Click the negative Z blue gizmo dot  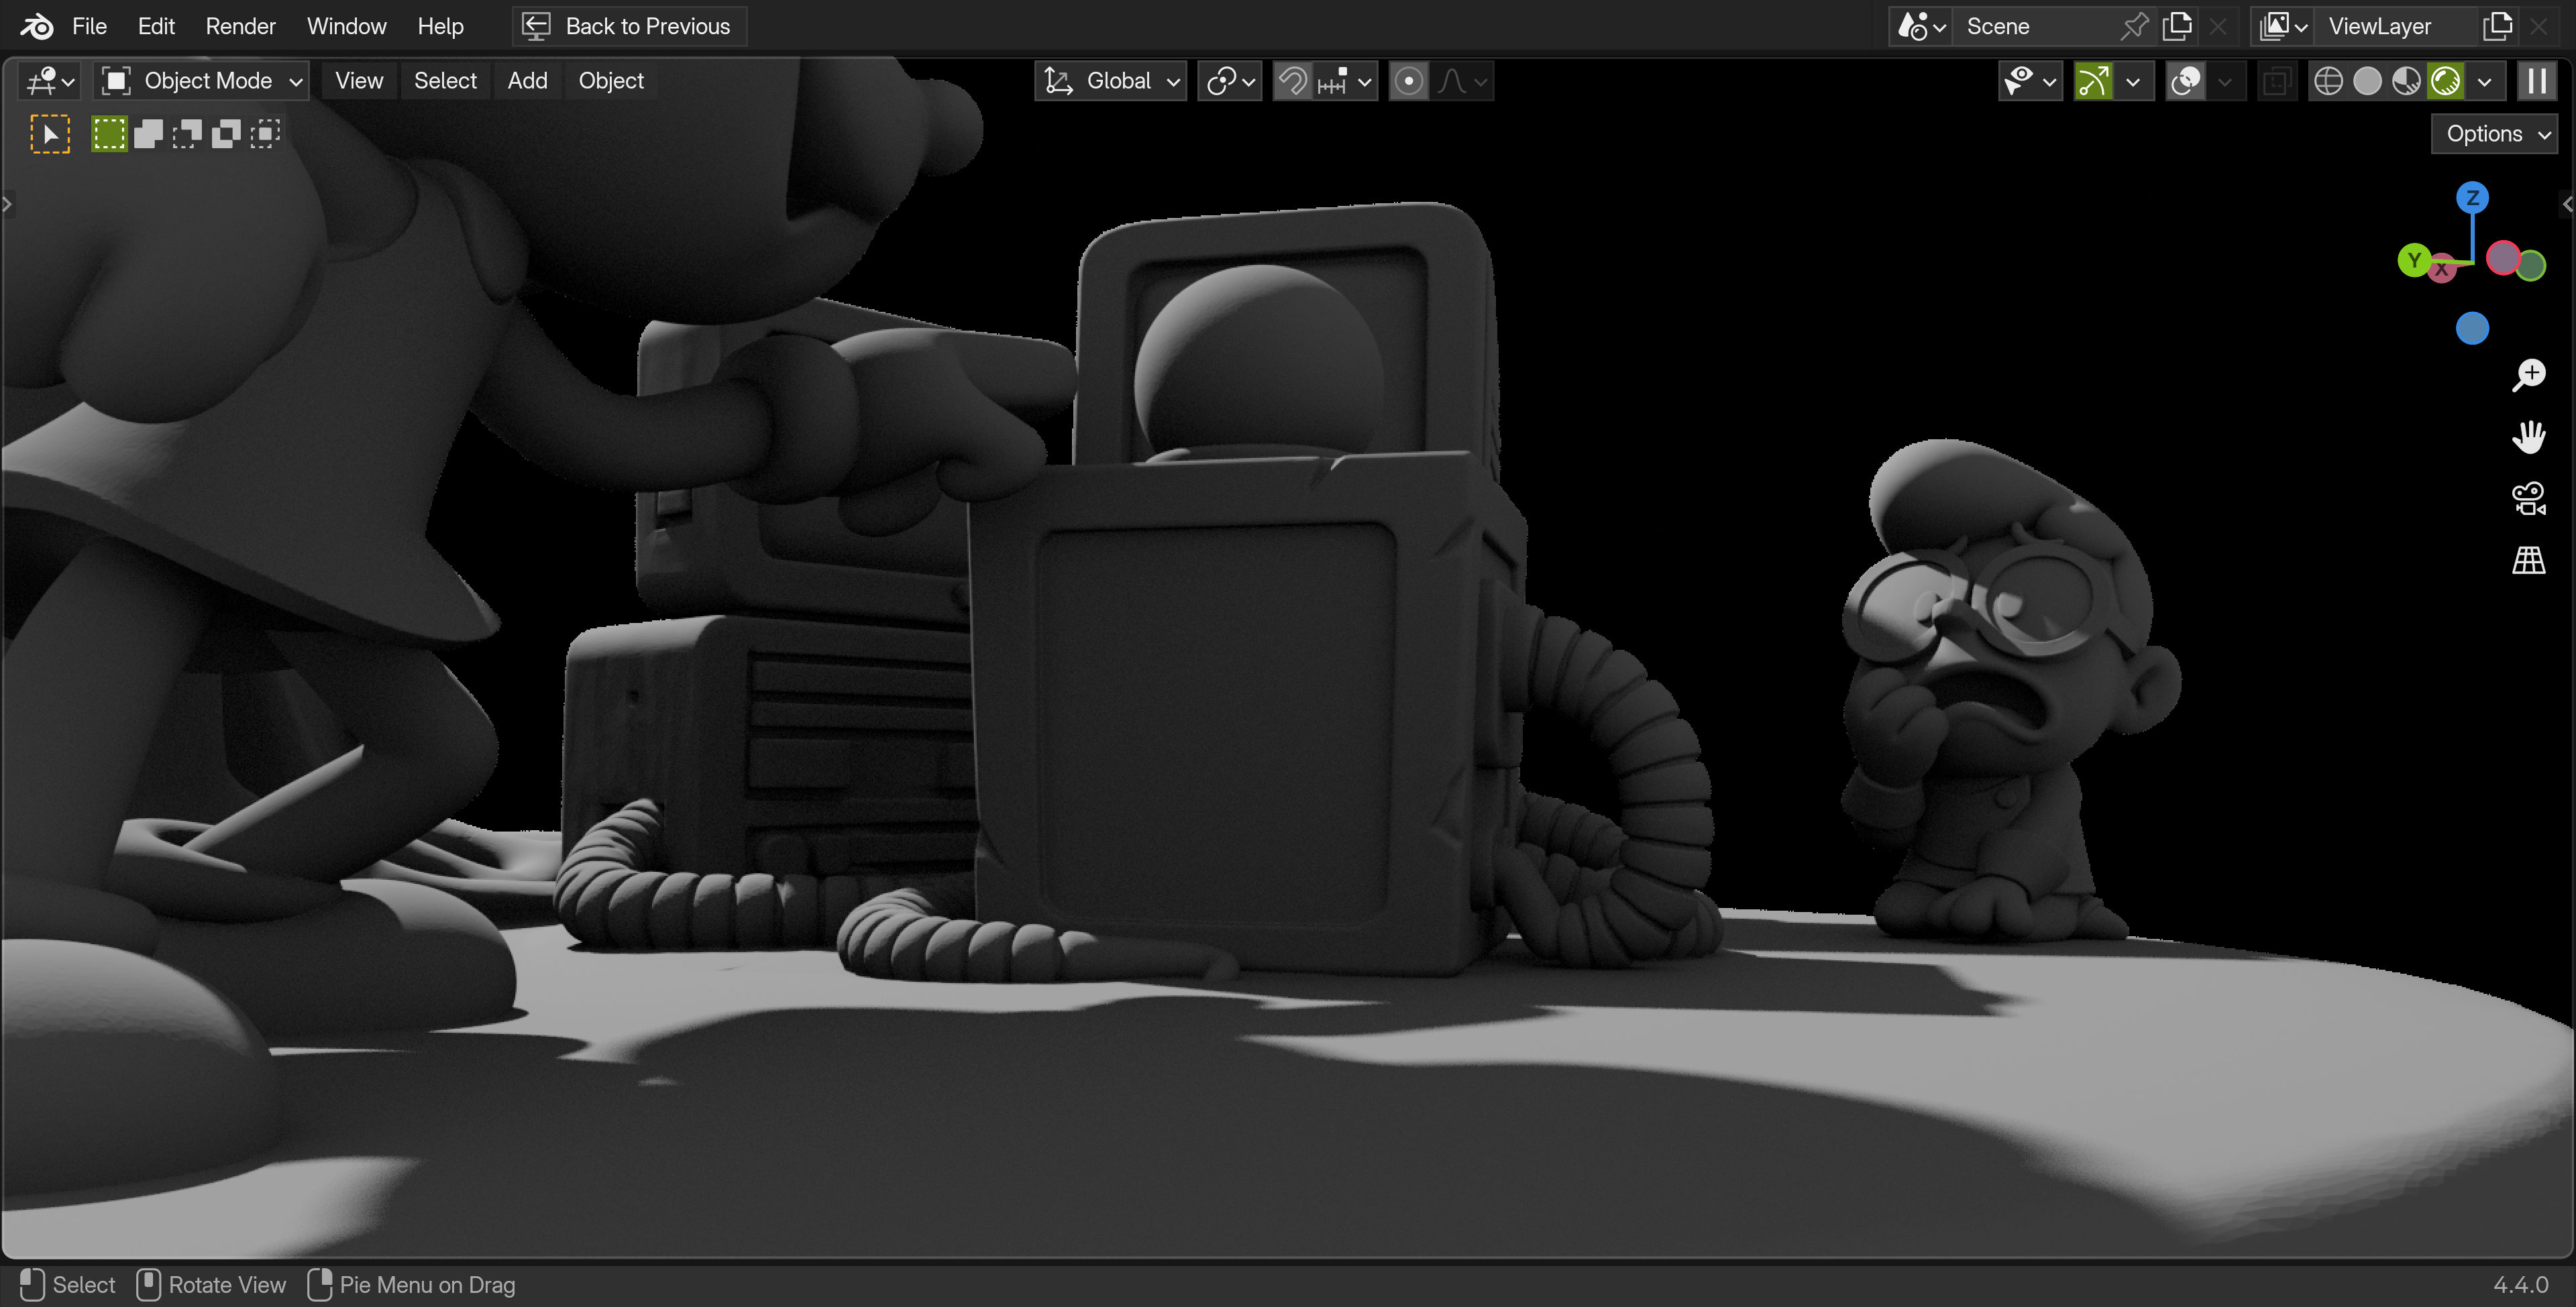pyautogui.click(x=2472, y=328)
